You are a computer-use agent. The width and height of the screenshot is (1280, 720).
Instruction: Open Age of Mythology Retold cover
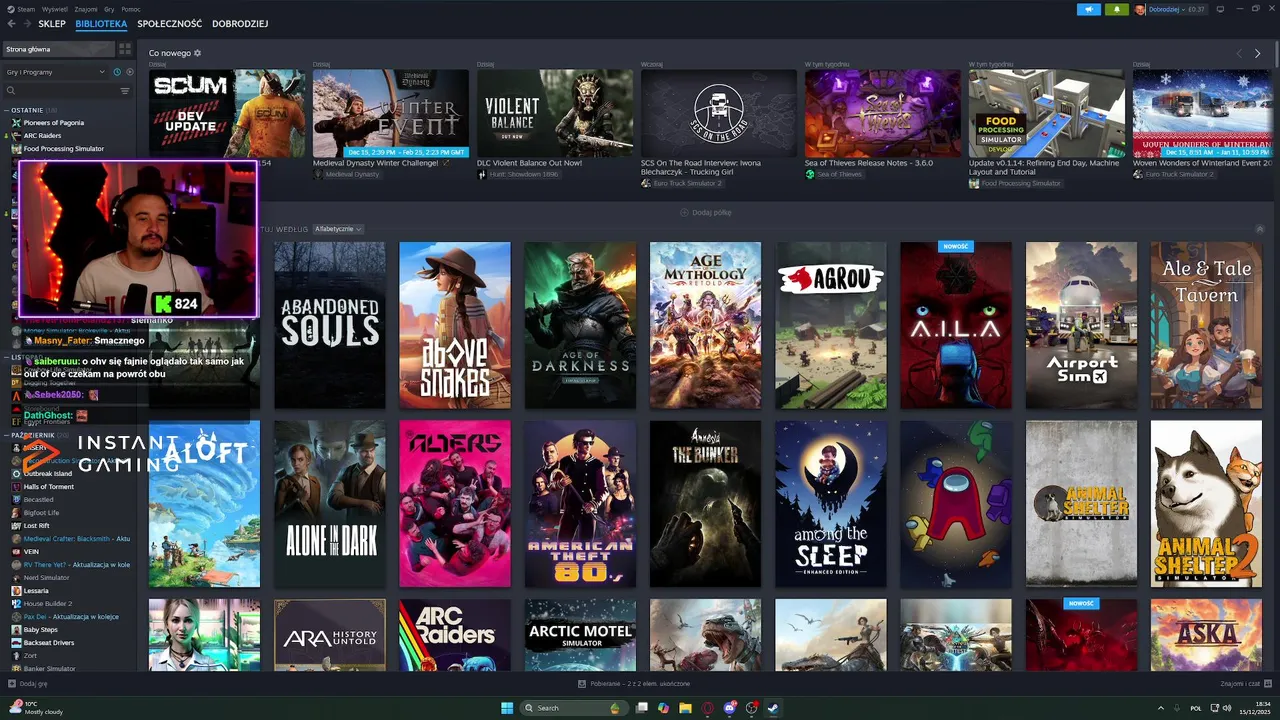pos(705,325)
